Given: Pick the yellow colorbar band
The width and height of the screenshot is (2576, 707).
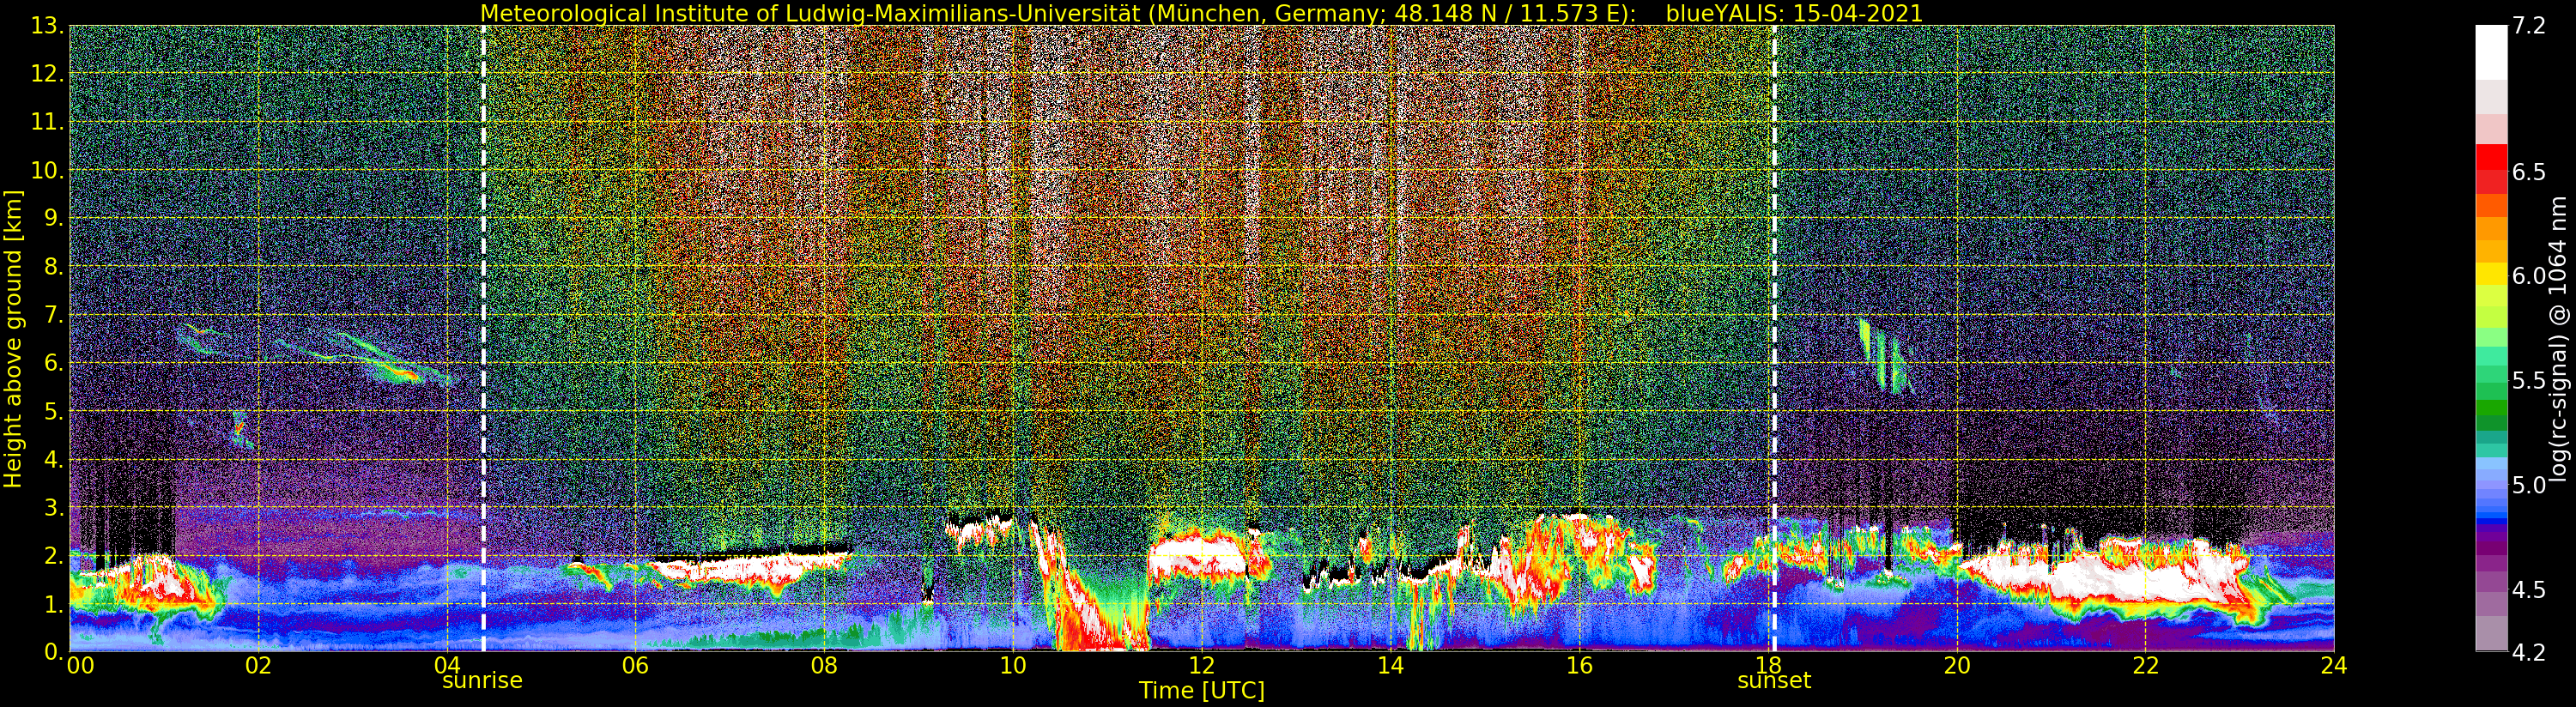Looking at the screenshot, I should click(2491, 274).
